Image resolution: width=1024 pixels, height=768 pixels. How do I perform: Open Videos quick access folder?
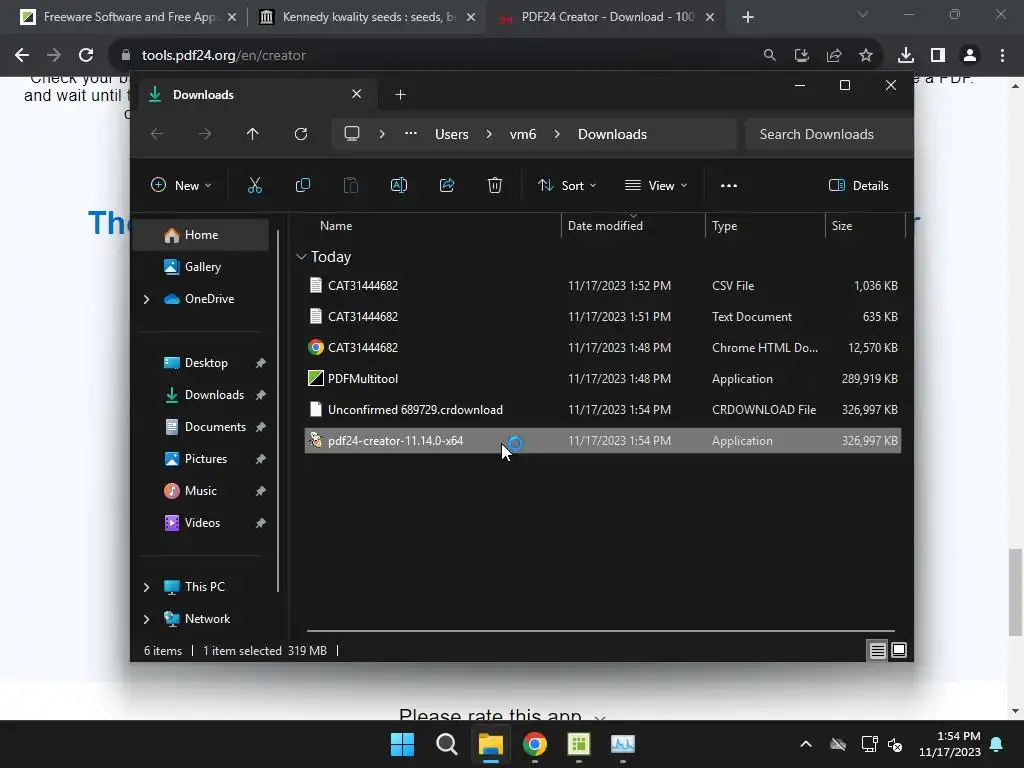click(x=202, y=523)
